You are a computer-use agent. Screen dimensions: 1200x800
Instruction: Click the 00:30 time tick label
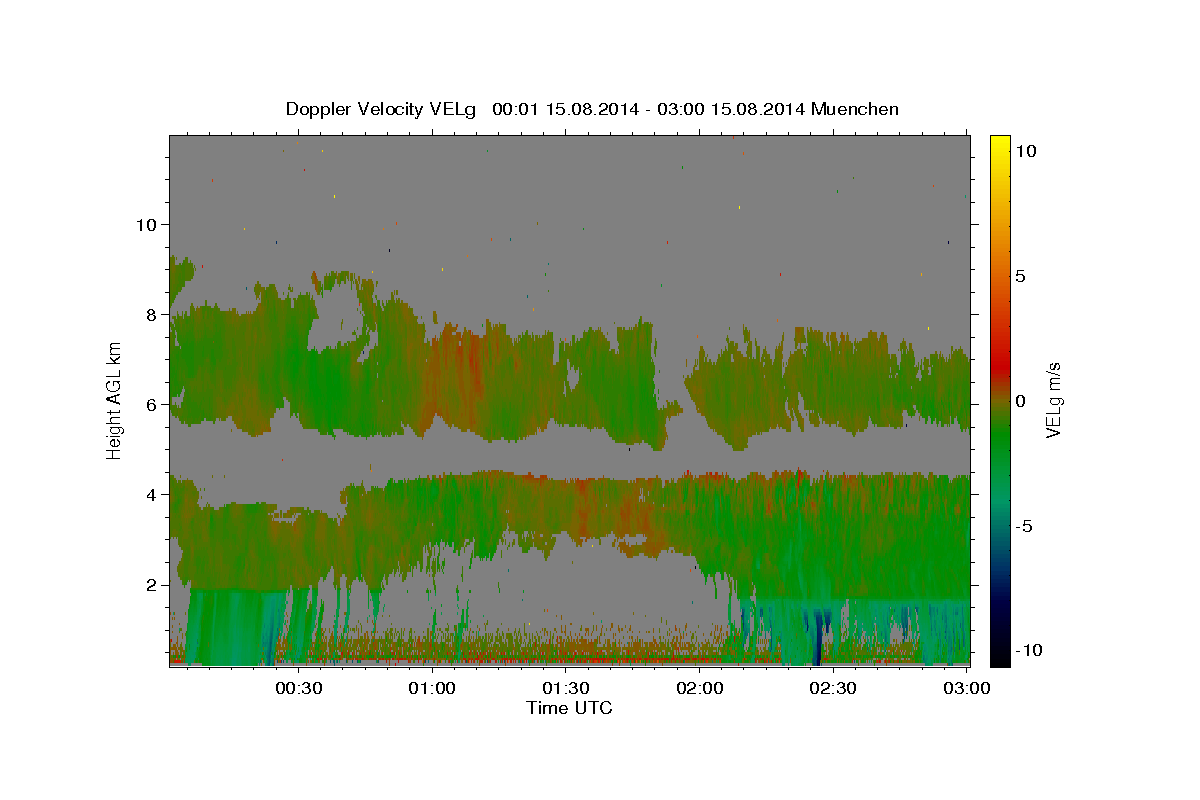pos(298,688)
